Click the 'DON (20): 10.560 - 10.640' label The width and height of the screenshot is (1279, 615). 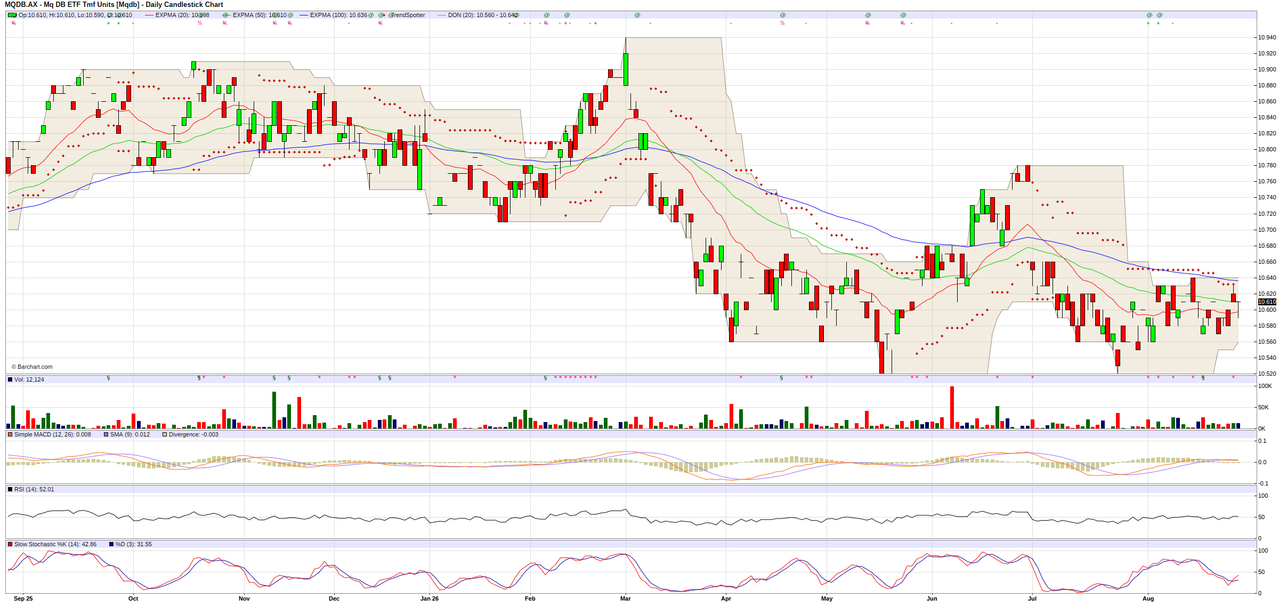(x=483, y=15)
